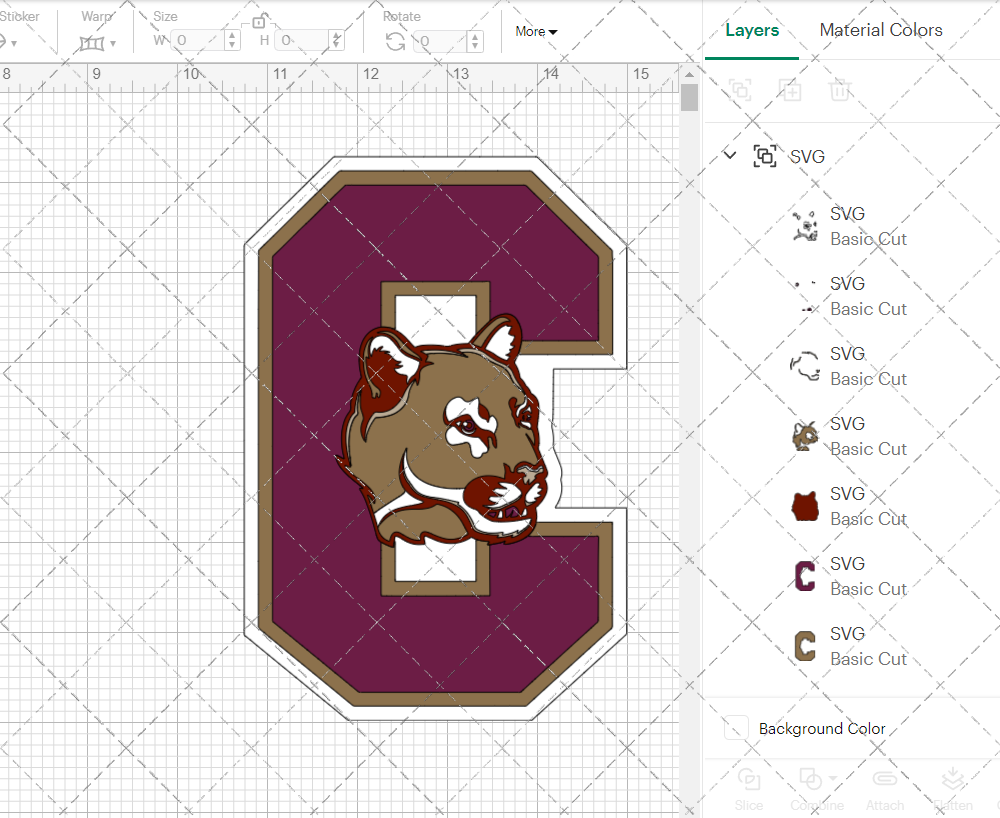Select the SVG group icon
Screen dimensions: 1000x818
(765, 156)
